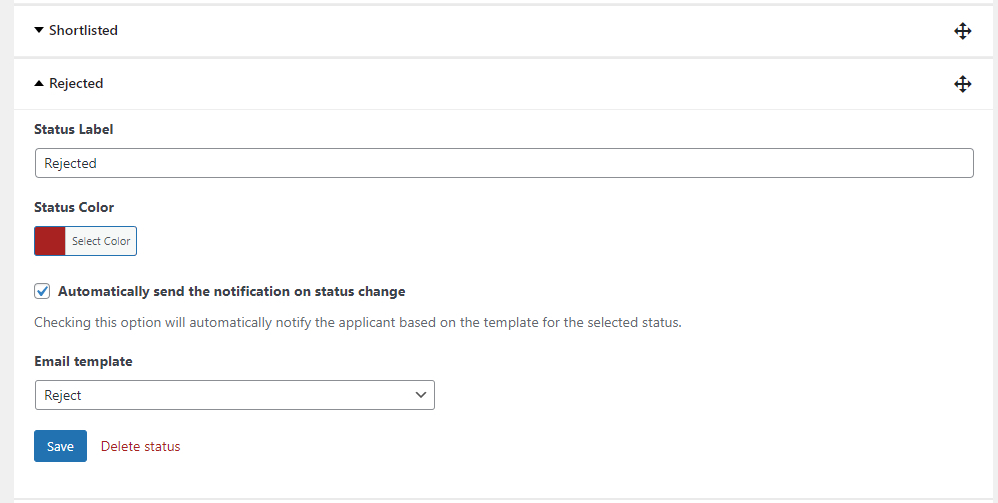The height and width of the screenshot is (503, 998).
Task: Click the move handle icon for Rejected
Action: [x=962, y=83]
